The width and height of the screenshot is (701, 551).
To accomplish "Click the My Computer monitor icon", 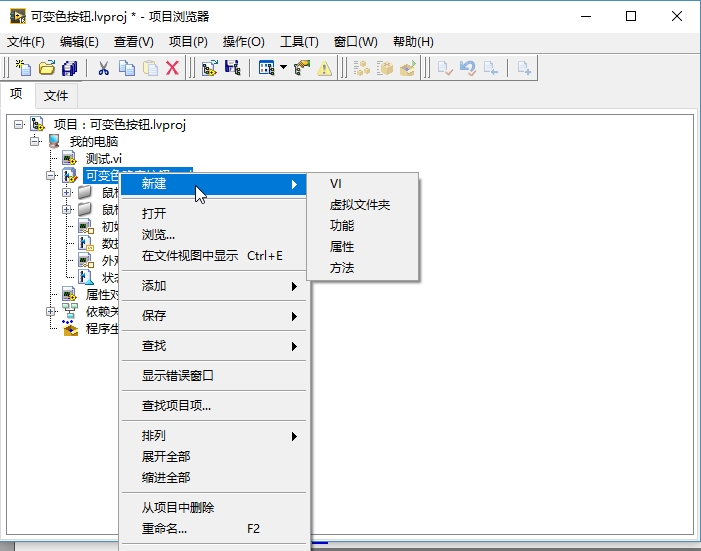I will (54, 141).
